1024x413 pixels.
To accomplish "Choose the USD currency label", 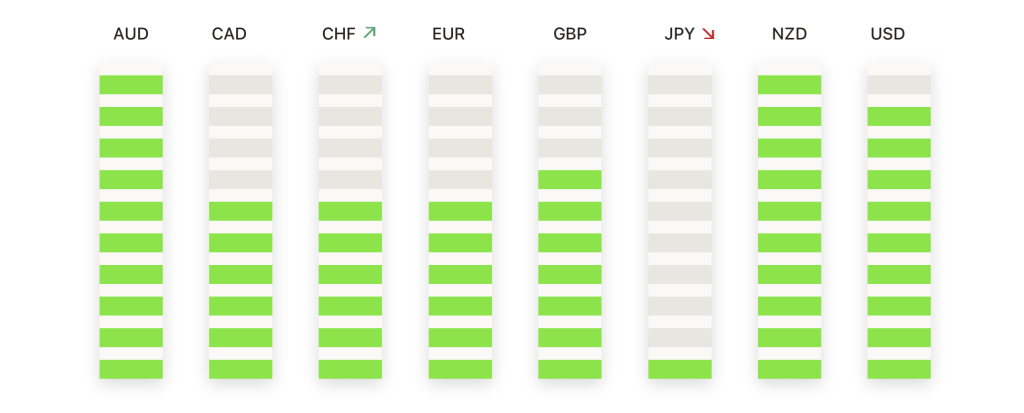I will [888, 34].
